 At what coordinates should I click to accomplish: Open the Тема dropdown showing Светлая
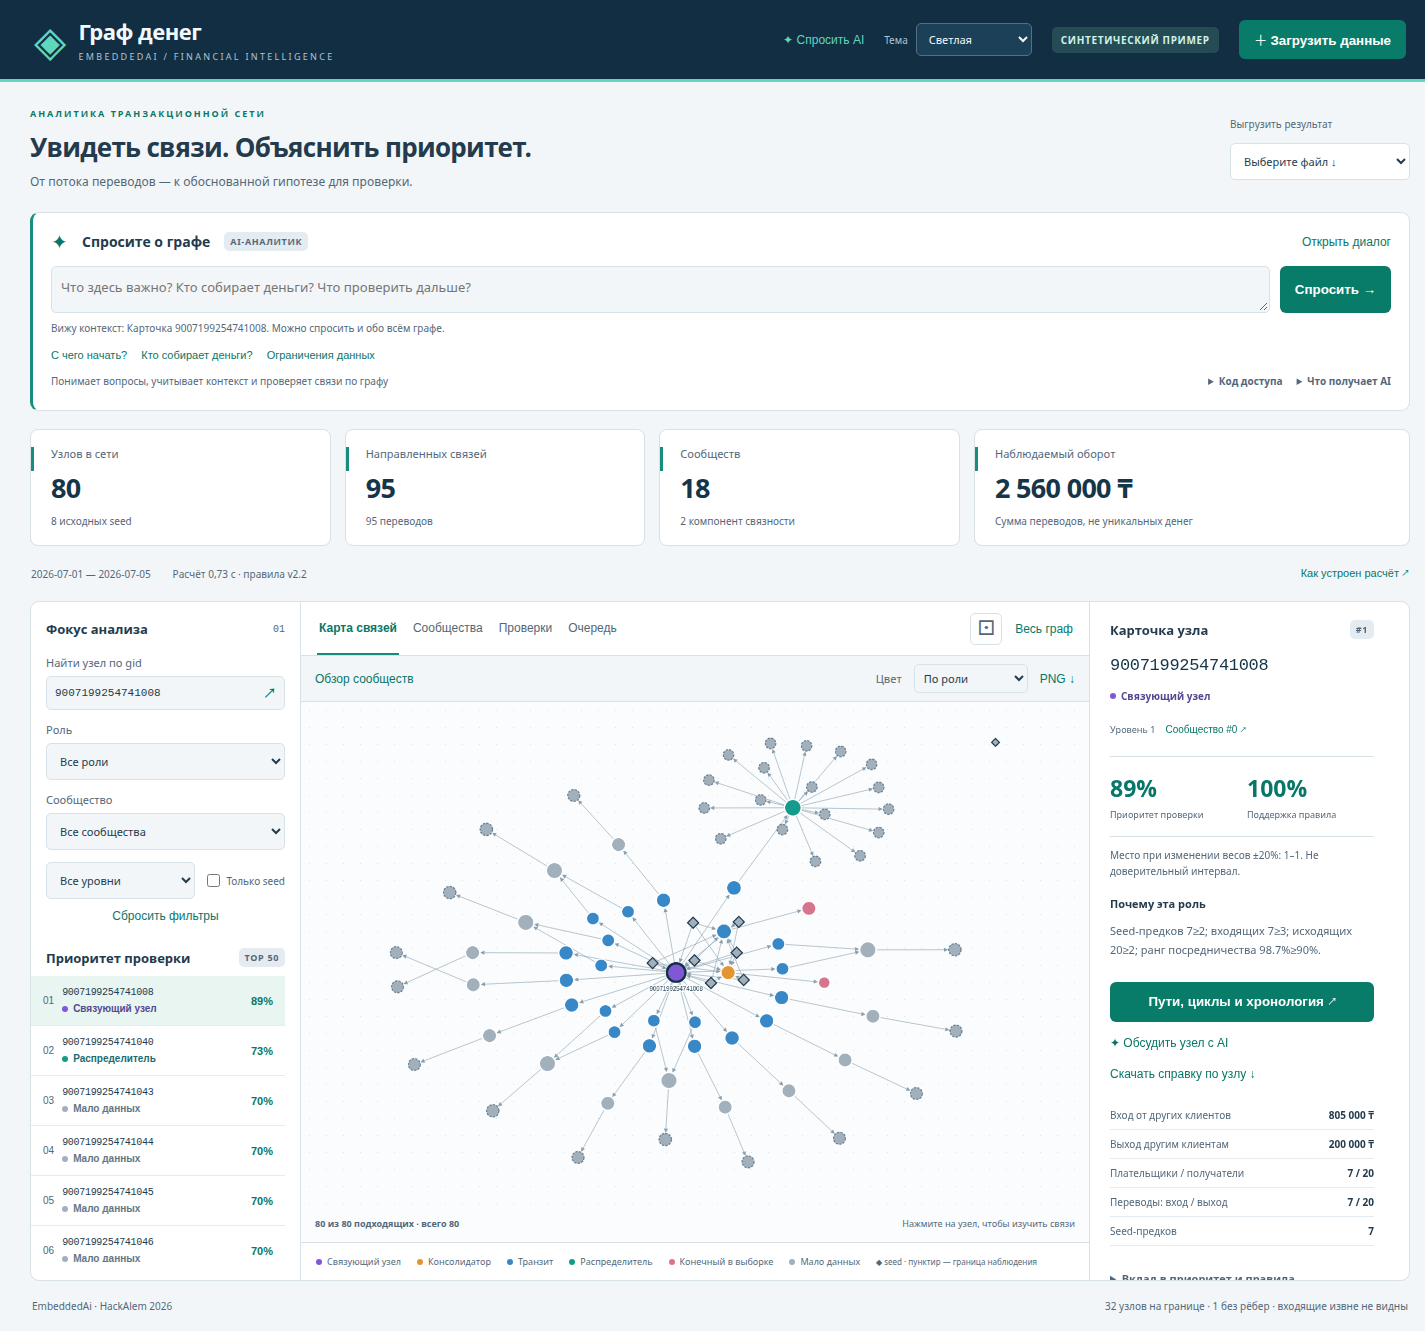click(974, 40)
